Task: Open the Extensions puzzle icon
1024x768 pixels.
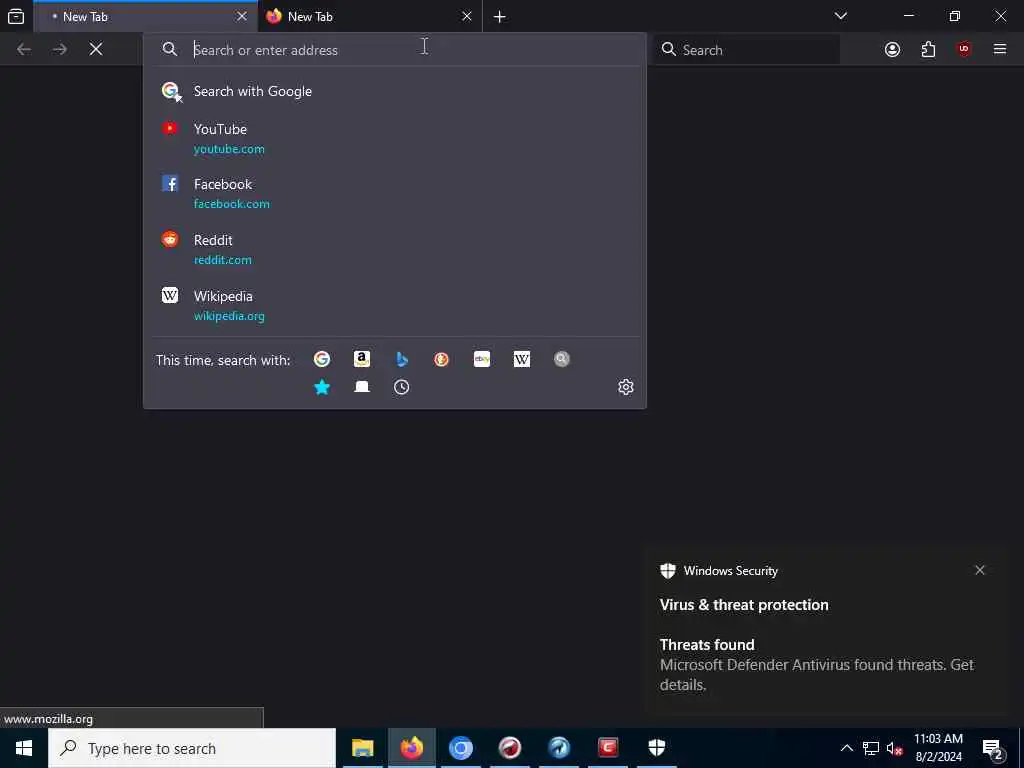Action: [x=928, y=50]
